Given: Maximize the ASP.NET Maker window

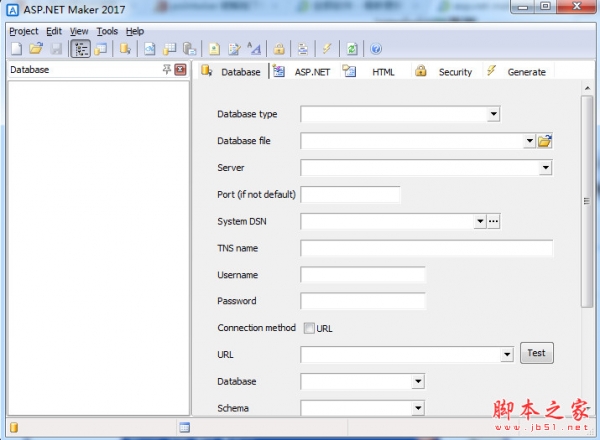Looking at the screenshot, I should (545, 7).
